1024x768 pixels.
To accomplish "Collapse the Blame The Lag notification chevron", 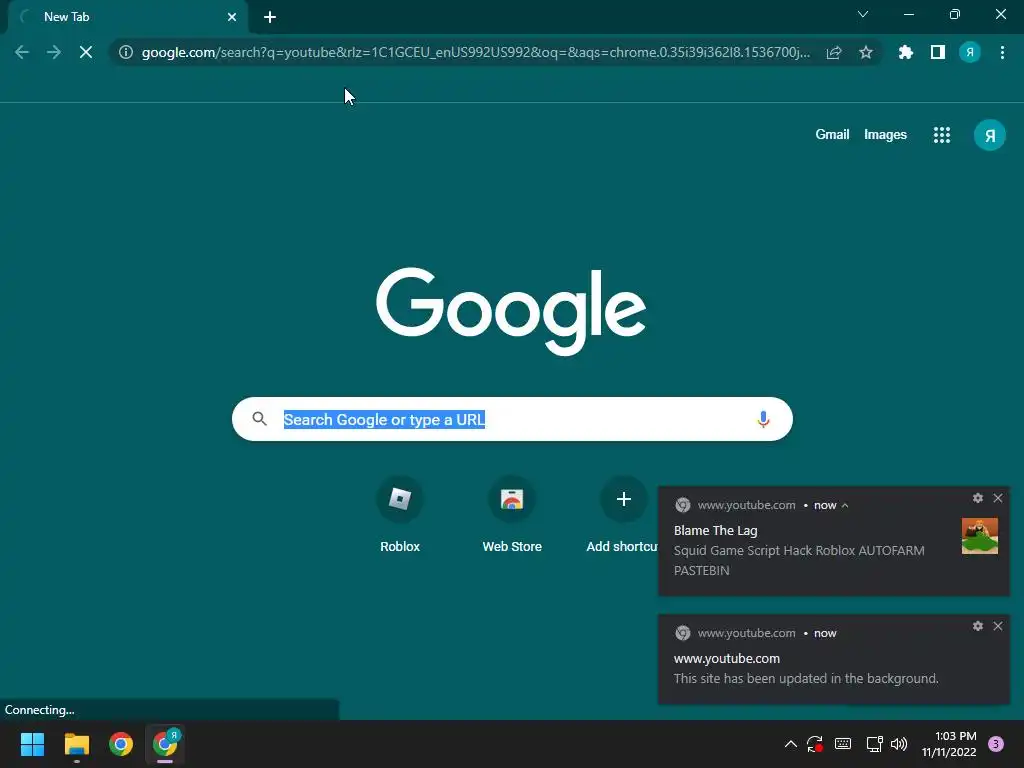I will (845, 505).
